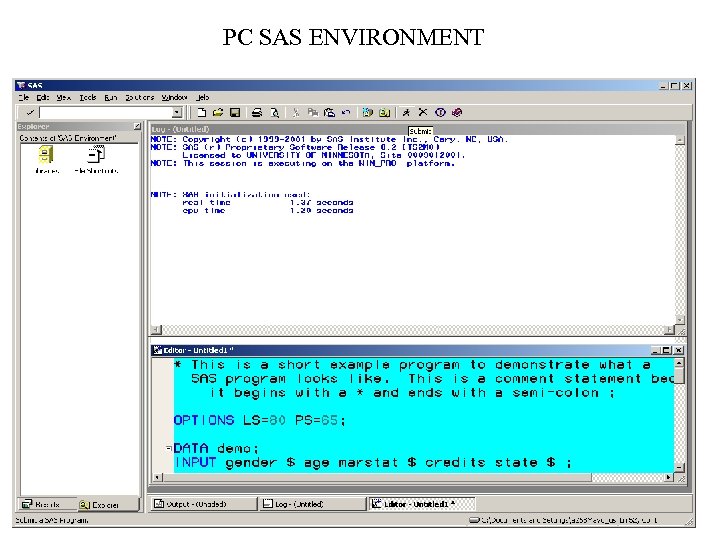
Task: Click the Editor vertical scrollbar thumb
Action: click(x=679, y=376)
